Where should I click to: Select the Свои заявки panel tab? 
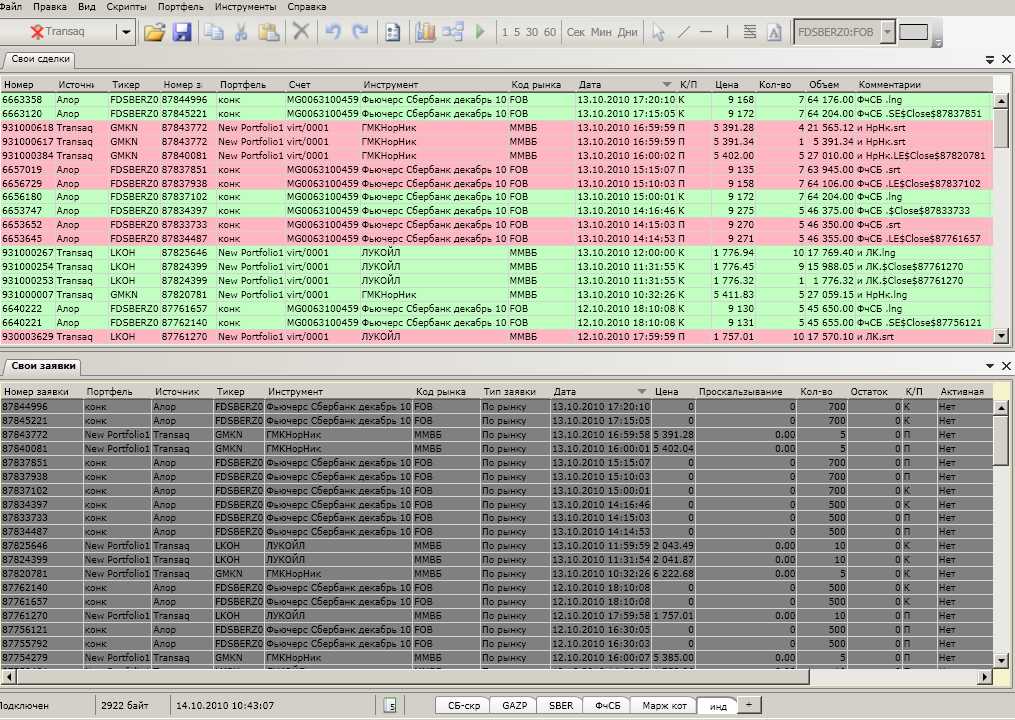tap(43, 366)
